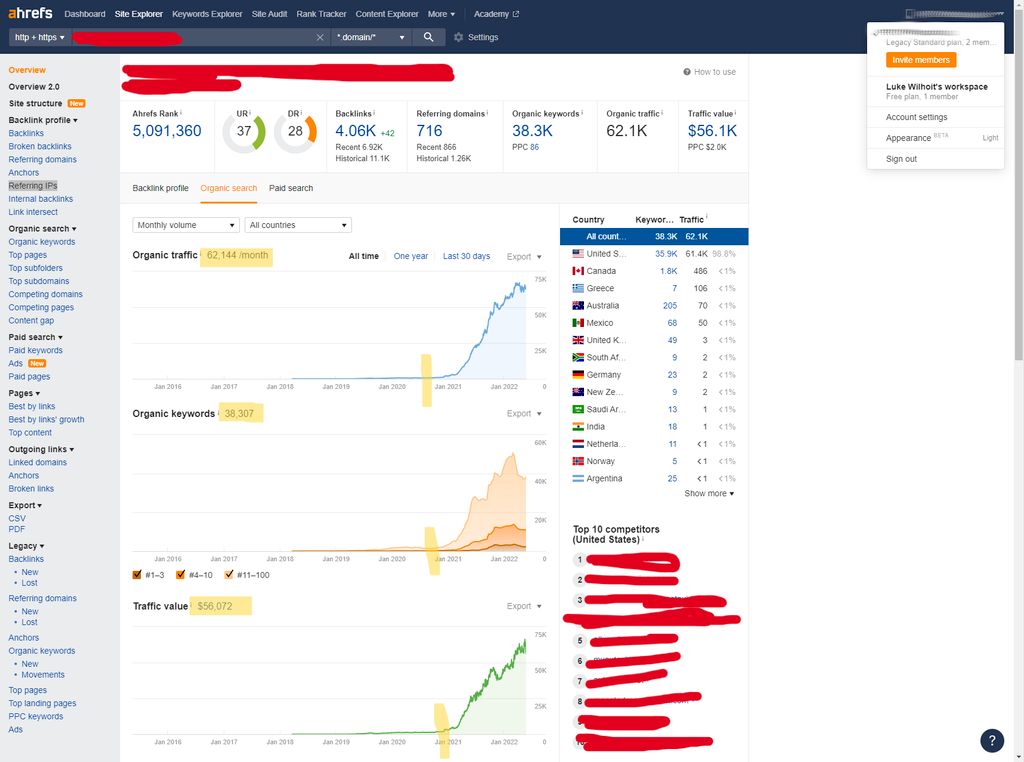This screenshot has width=1024, height=762.
Task: Click the United States flag row icon
Action: (578, 253)
